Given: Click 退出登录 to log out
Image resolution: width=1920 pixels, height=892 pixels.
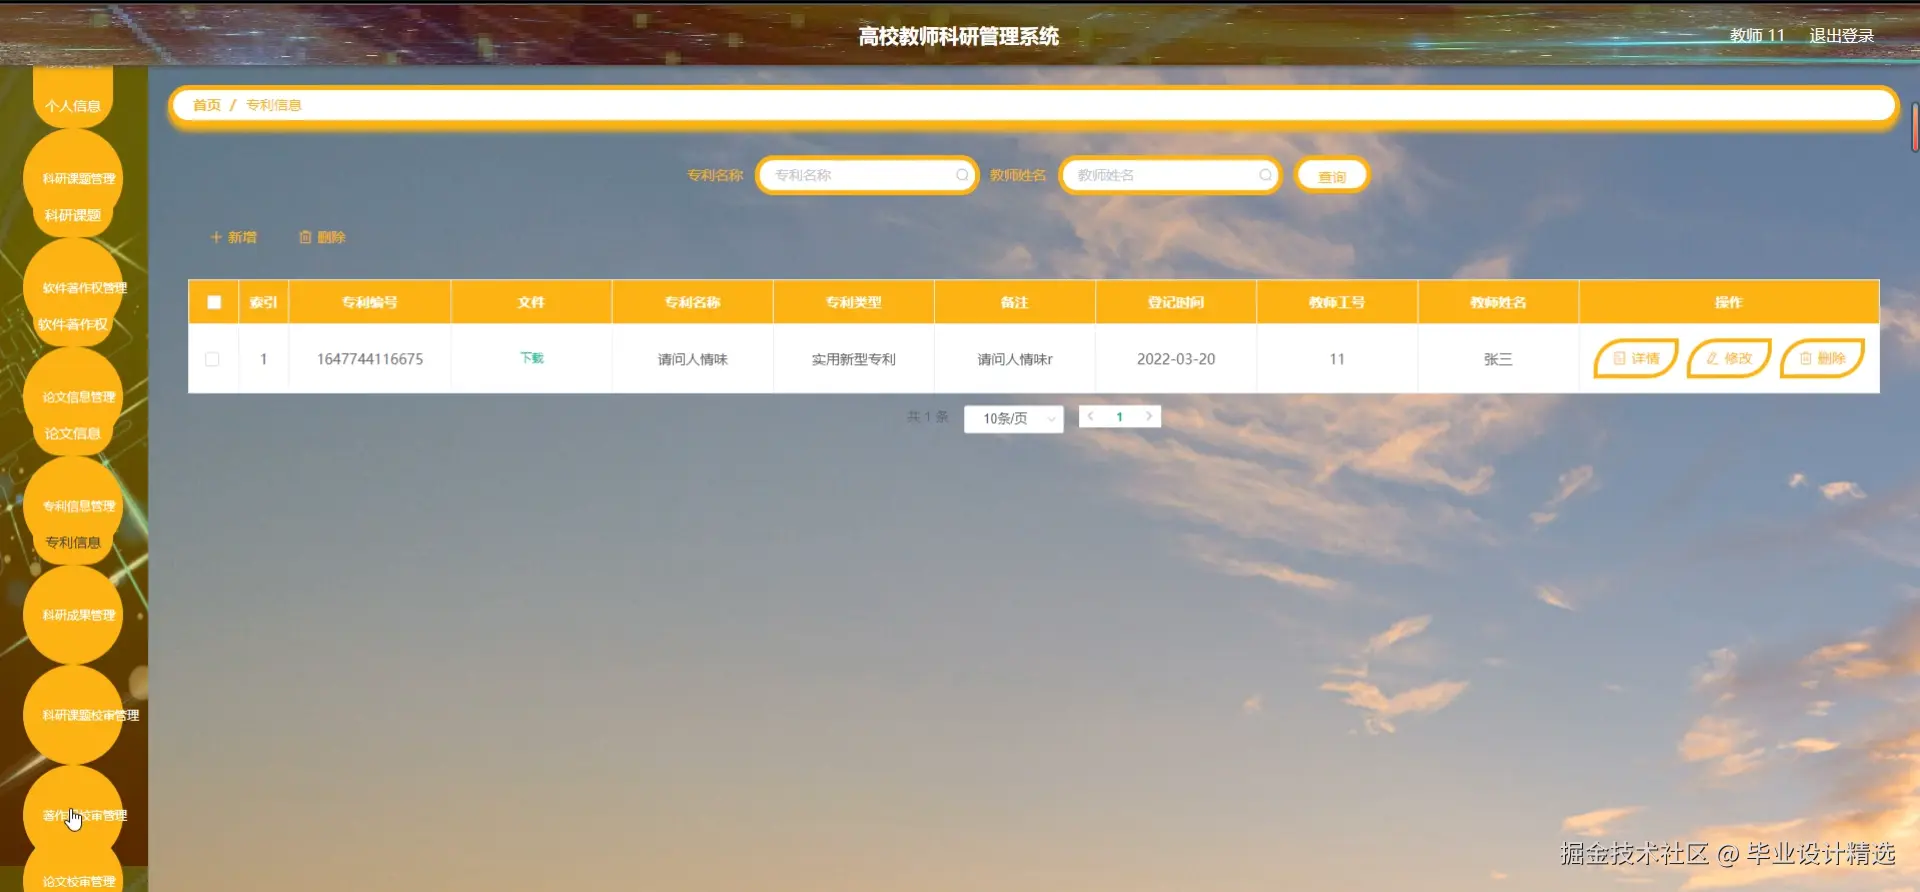Looking at the screenshot, I should point(1841,35).
